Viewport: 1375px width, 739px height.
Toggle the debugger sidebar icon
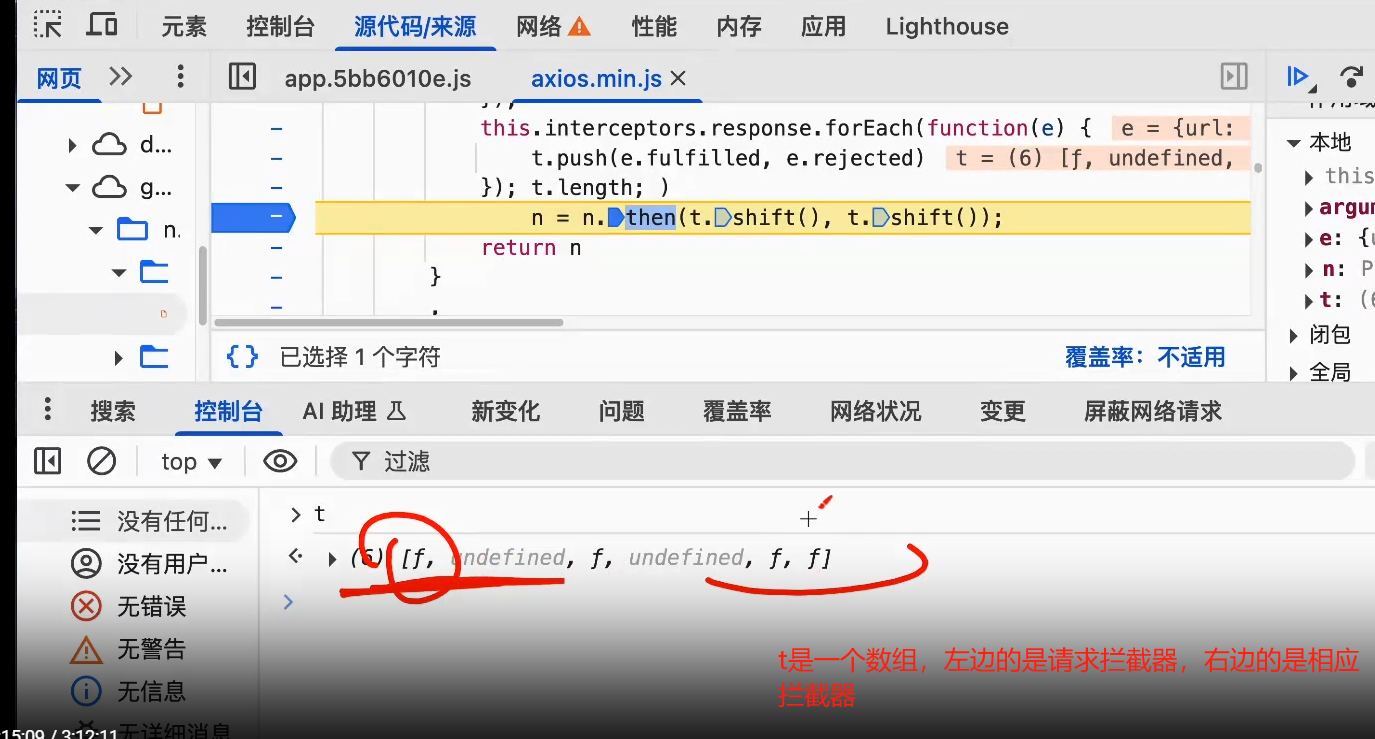tap(1234, 77)
